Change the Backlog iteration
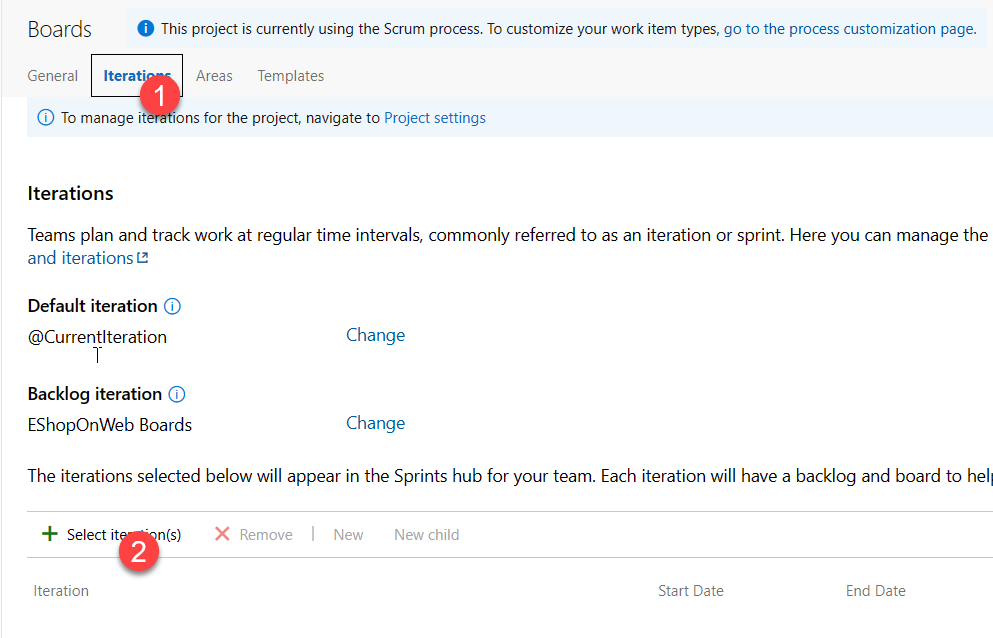The height and width of the screenshot is (638, 993). tap(375, 423)
